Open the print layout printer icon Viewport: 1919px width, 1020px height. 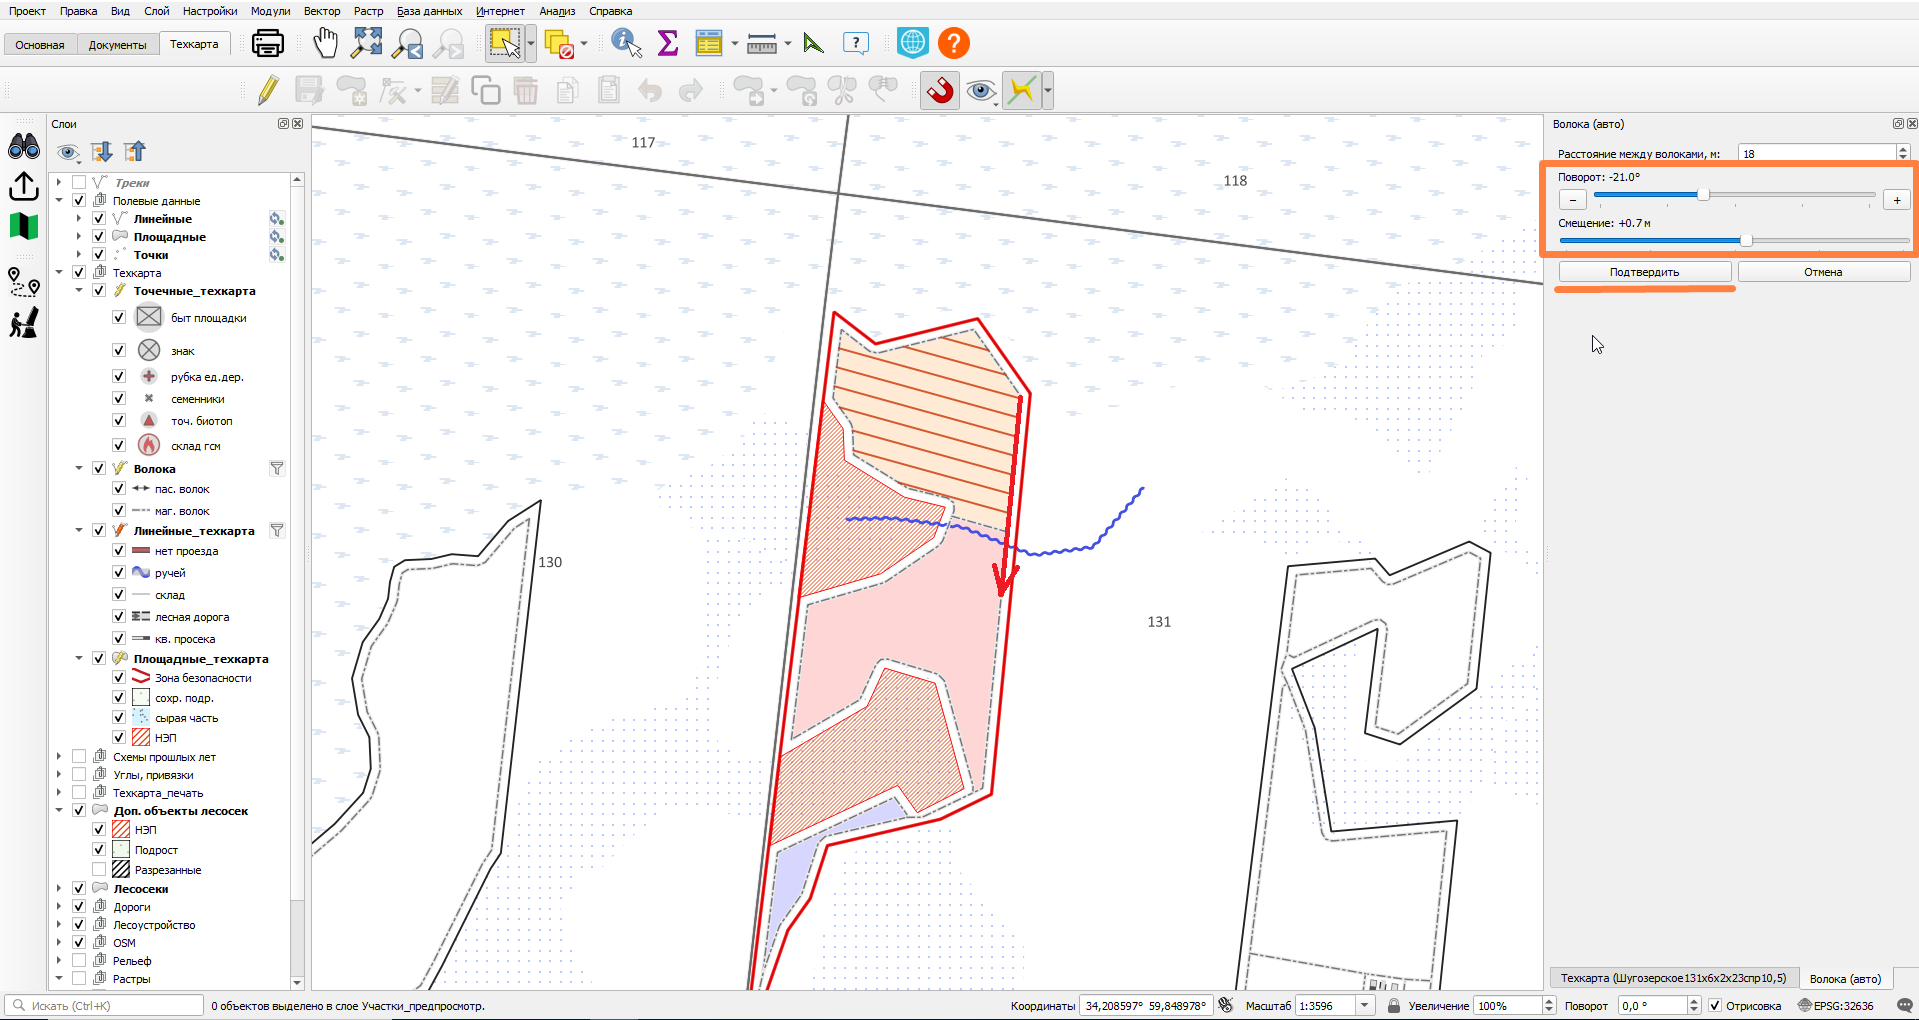tap(268, 43)
